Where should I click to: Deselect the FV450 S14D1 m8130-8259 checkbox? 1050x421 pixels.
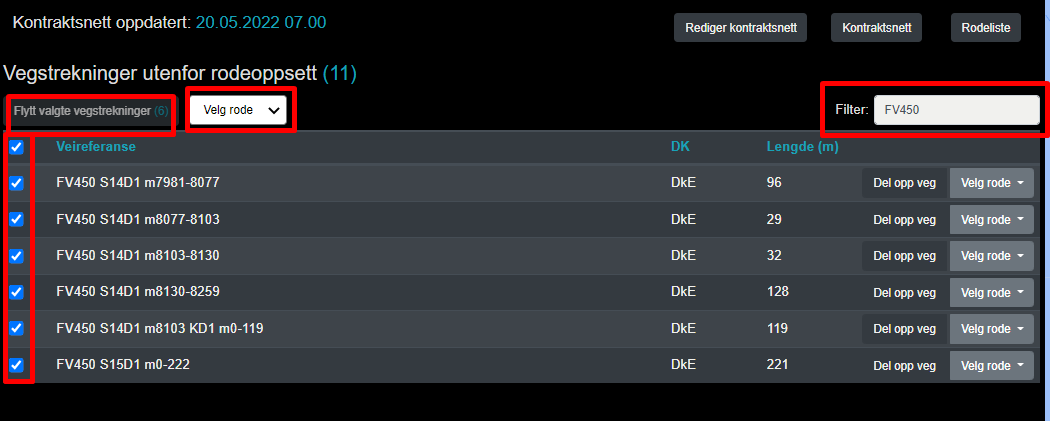click(x=16, y=292)
